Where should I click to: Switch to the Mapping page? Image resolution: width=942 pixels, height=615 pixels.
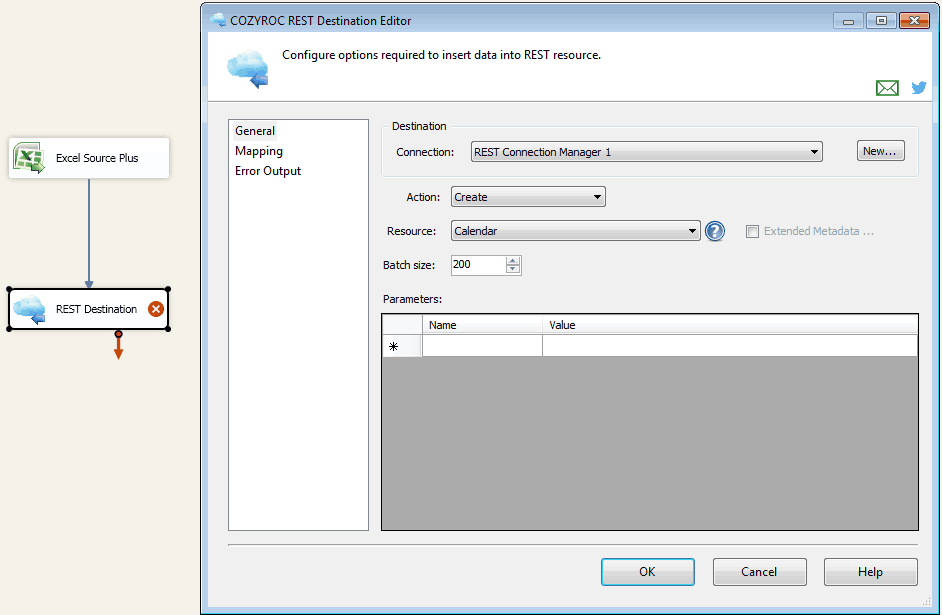(259, 151)
